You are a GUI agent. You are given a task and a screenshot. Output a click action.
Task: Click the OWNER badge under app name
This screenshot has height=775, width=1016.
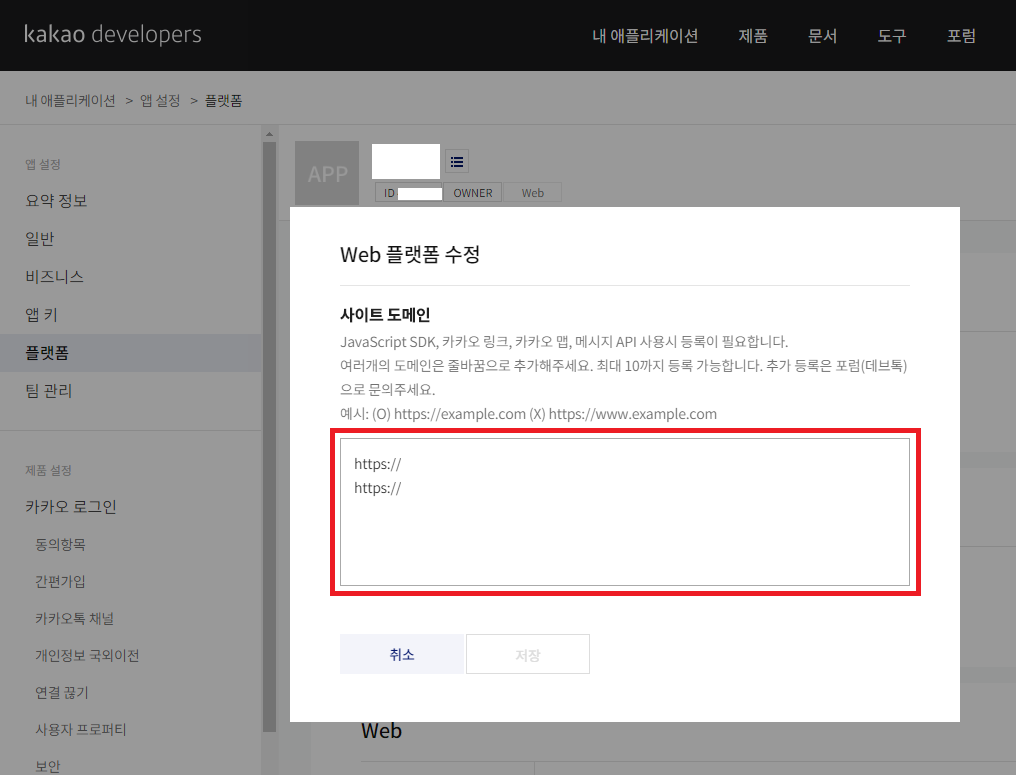pyautogui.click(x=473, y=193)
